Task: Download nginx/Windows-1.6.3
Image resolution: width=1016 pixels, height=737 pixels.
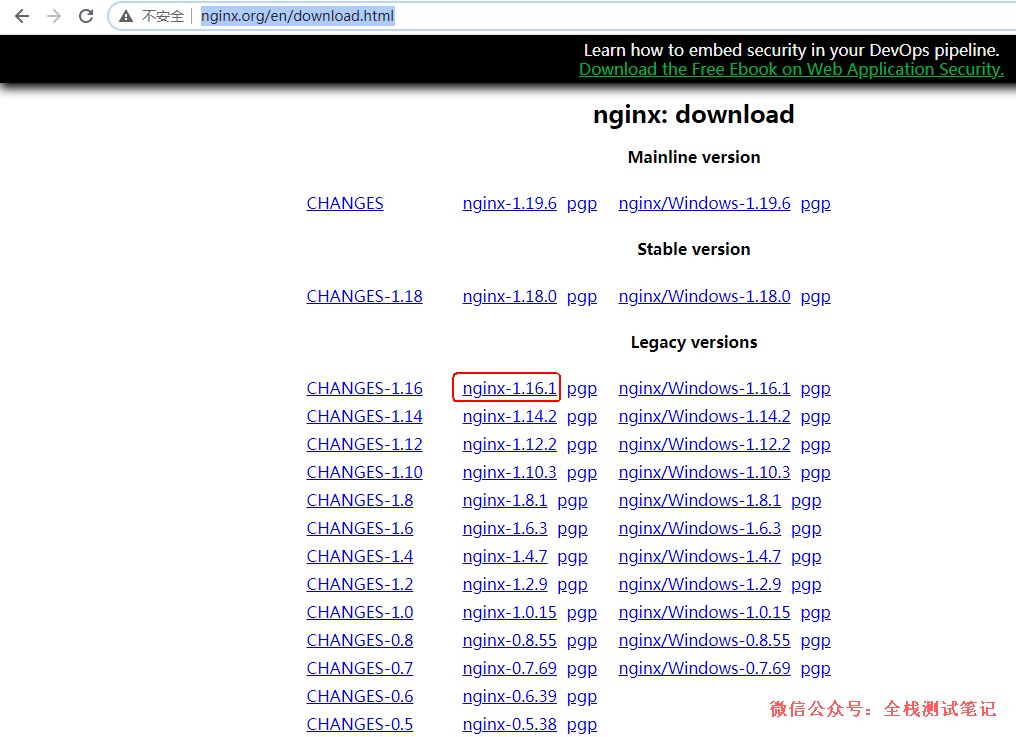Action: 700,528
